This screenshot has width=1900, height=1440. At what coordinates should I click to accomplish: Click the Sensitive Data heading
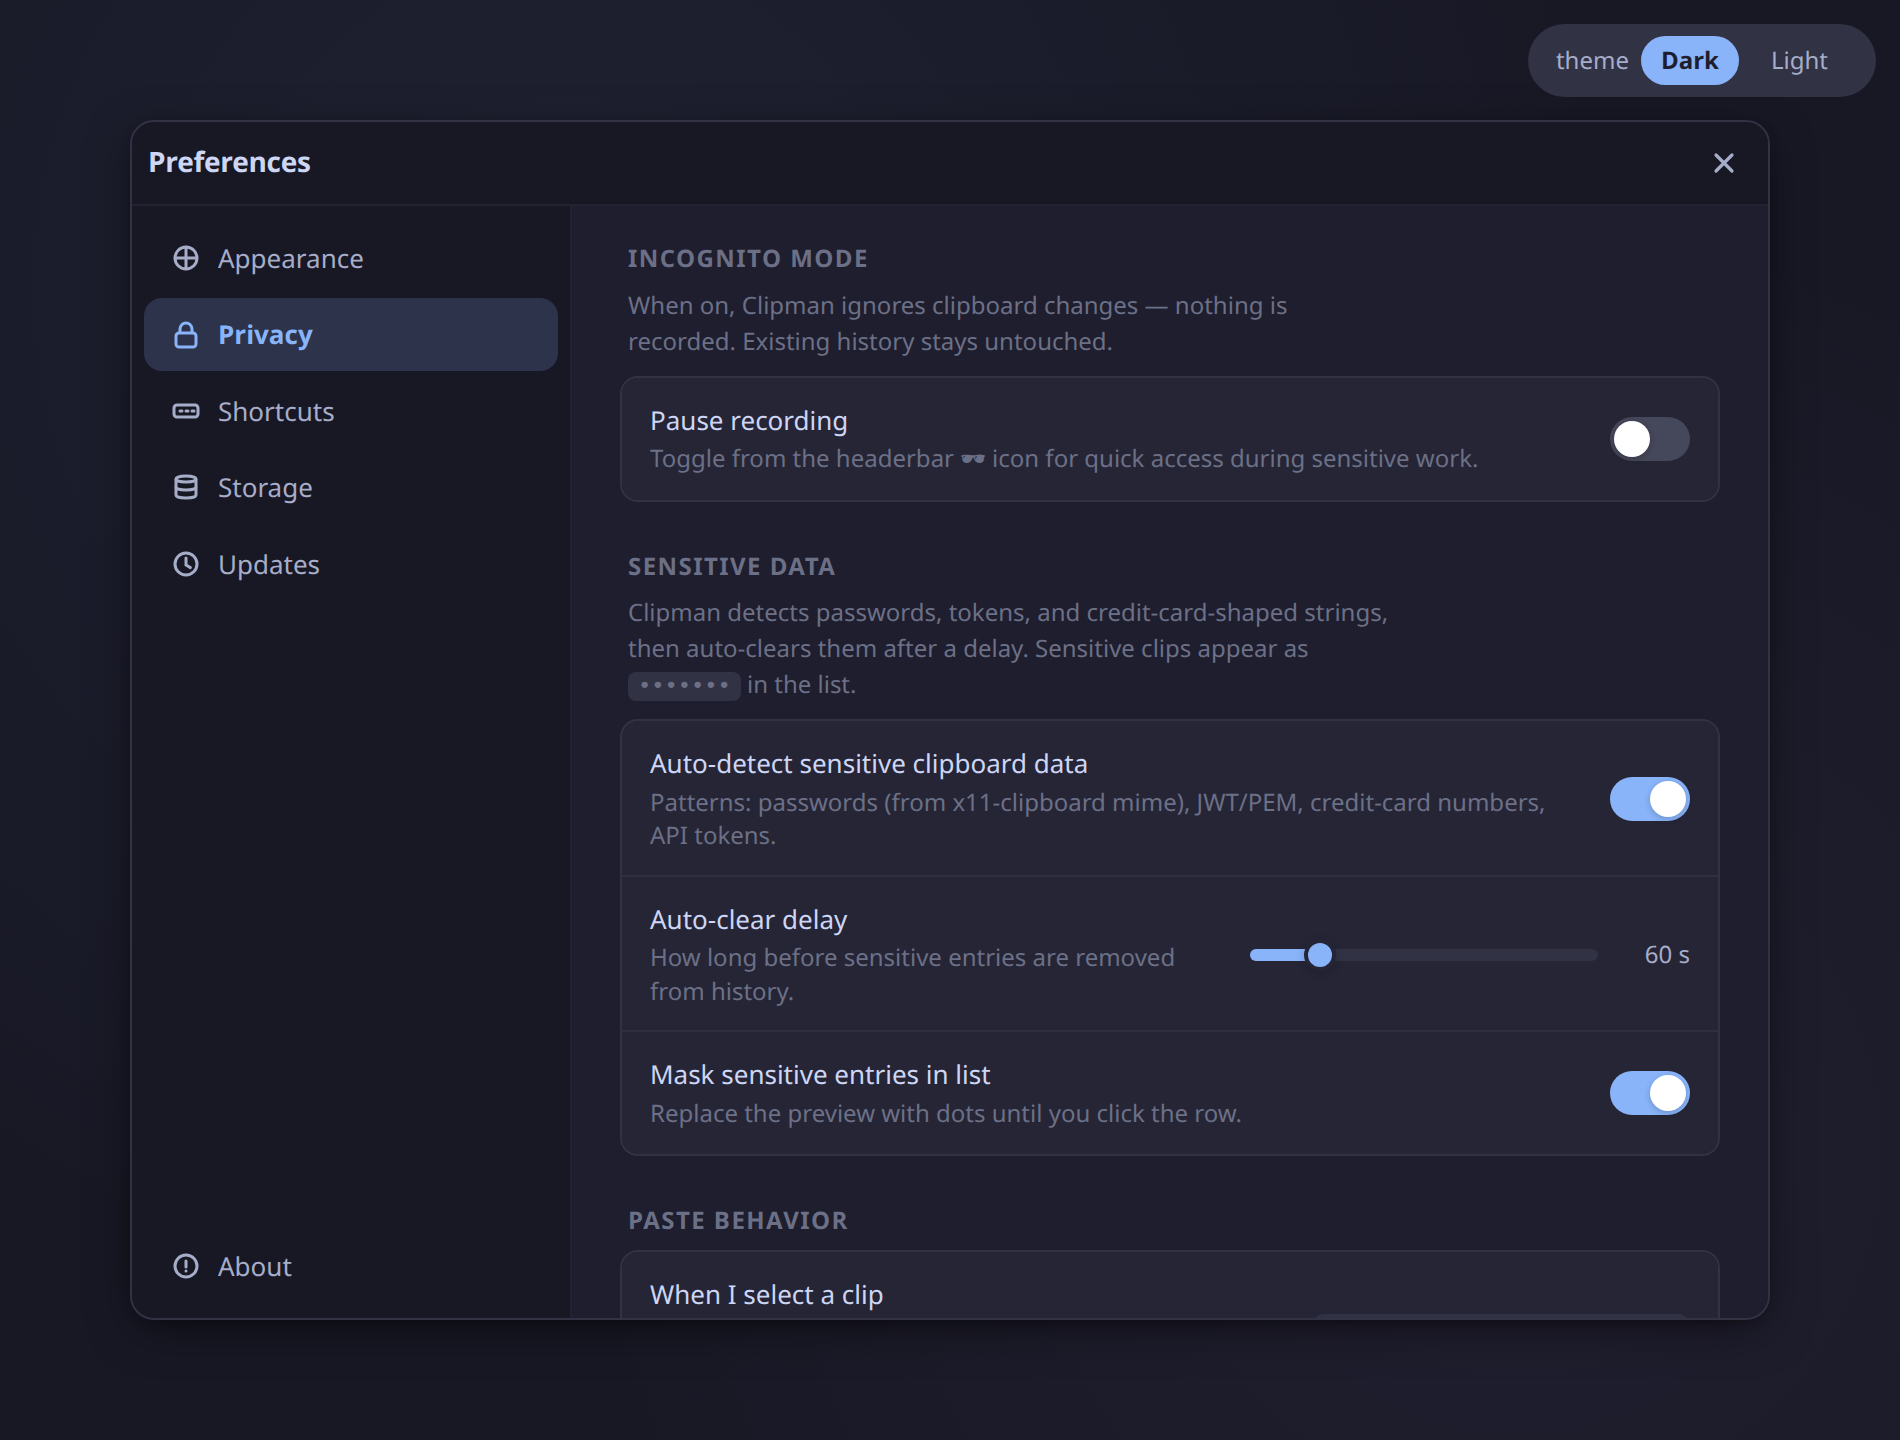731,567
